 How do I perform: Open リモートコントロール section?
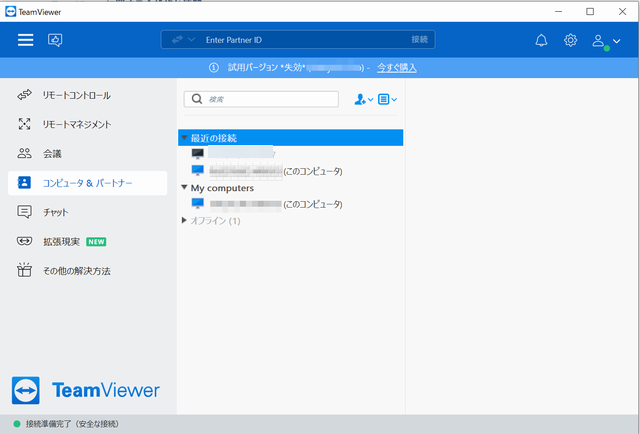tap(87, 95)
